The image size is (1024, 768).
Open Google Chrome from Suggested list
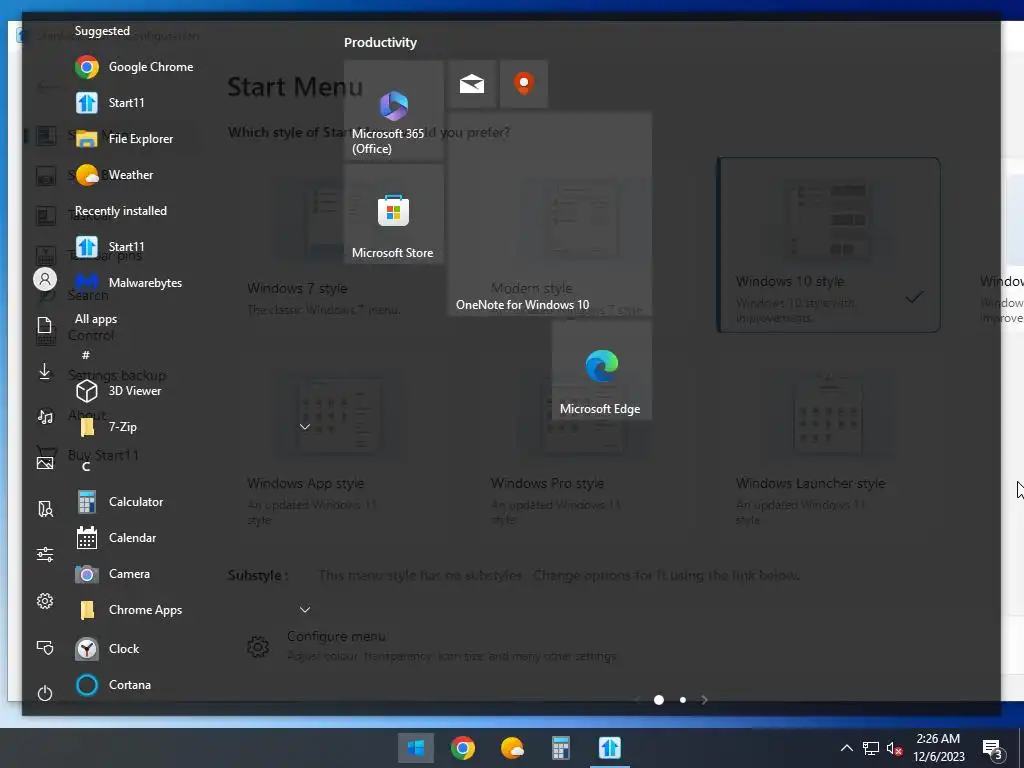pos(134,67)
